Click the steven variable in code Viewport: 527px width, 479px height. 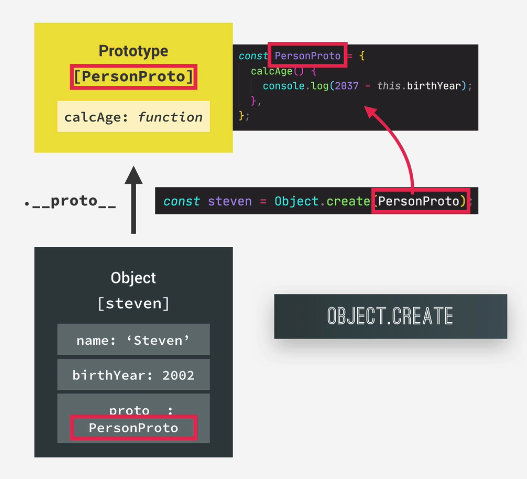[230, 201]
